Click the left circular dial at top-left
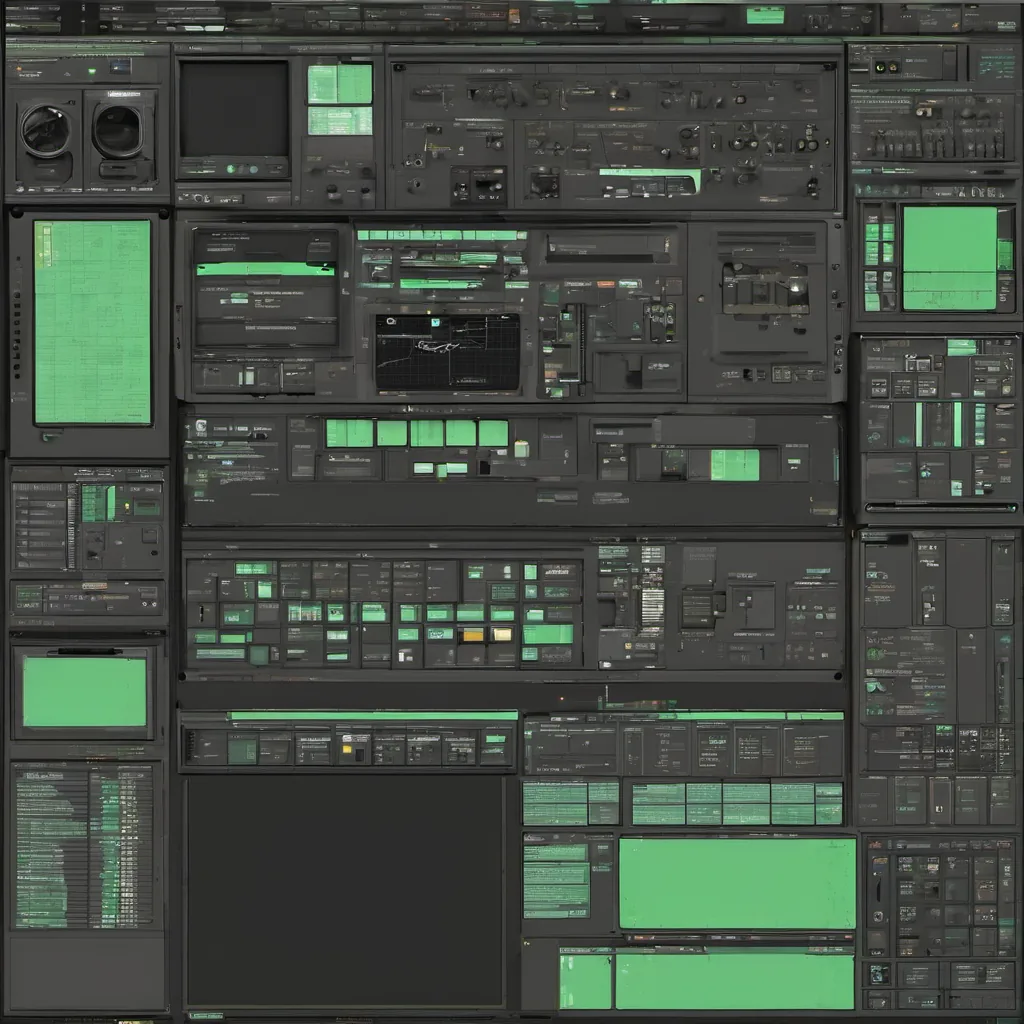The image size is (1024, 1024). (46, 131)
